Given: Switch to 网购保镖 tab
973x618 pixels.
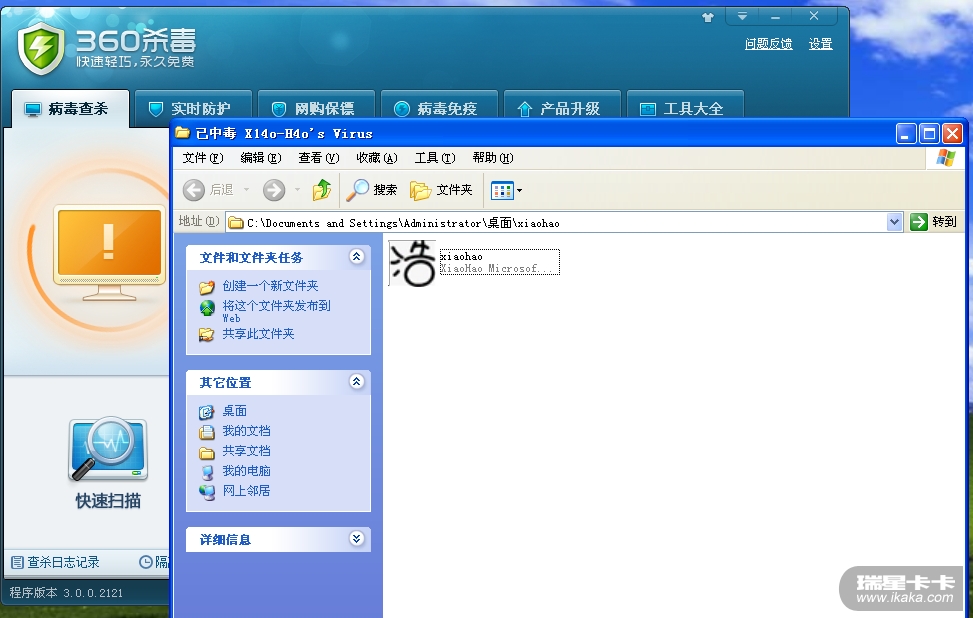Looking at the screenshot, I should pos(316,109).
